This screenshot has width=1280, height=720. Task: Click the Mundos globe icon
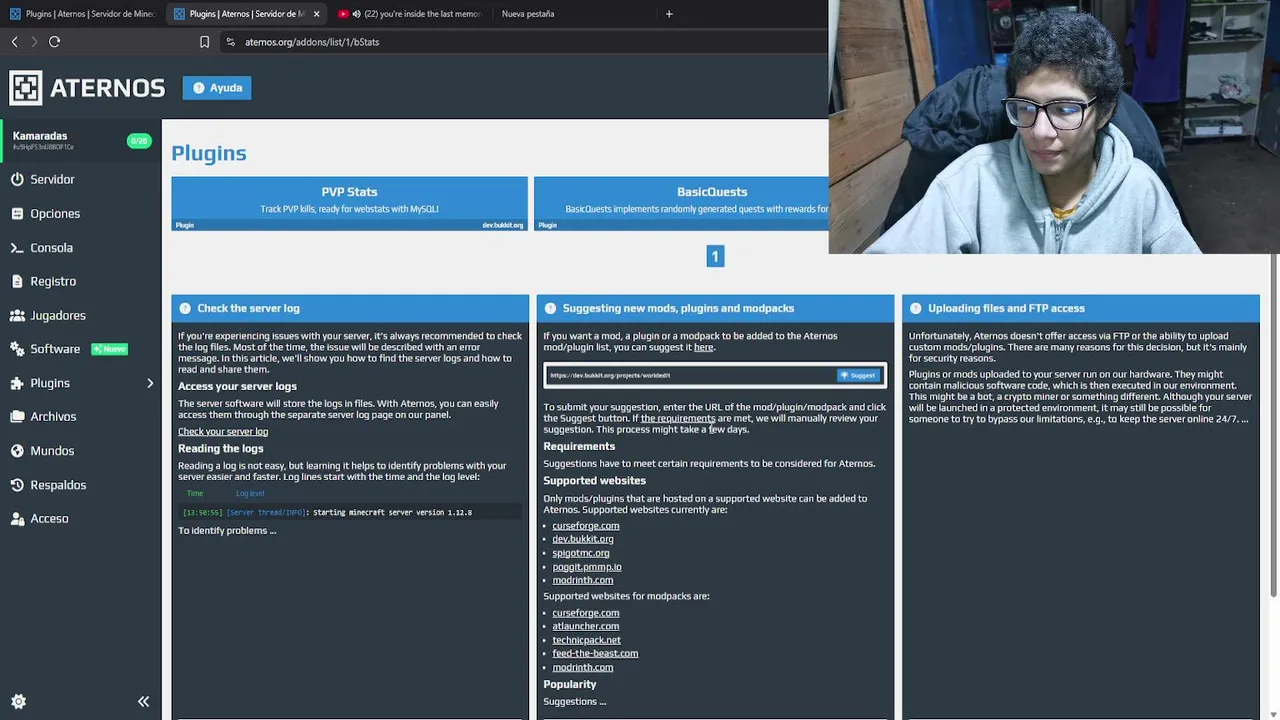[x=17, y=450]
